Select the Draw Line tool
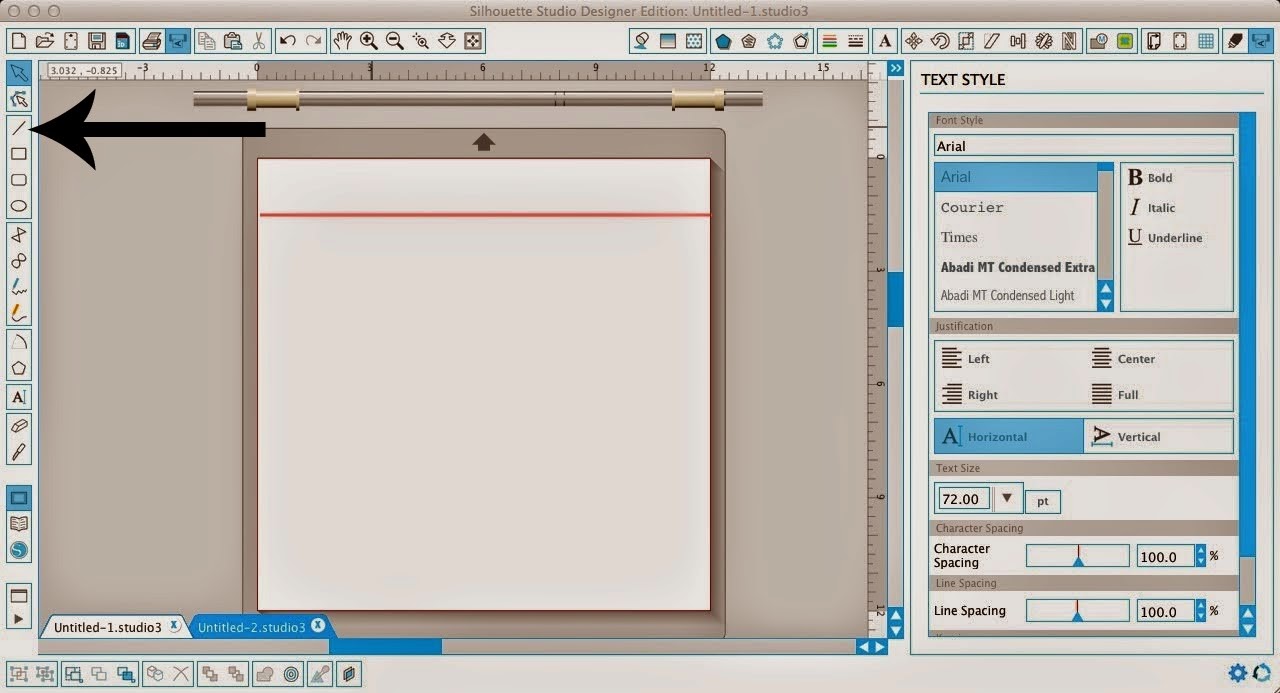This screenshot has width=1280, height=693. coord(18,128)
